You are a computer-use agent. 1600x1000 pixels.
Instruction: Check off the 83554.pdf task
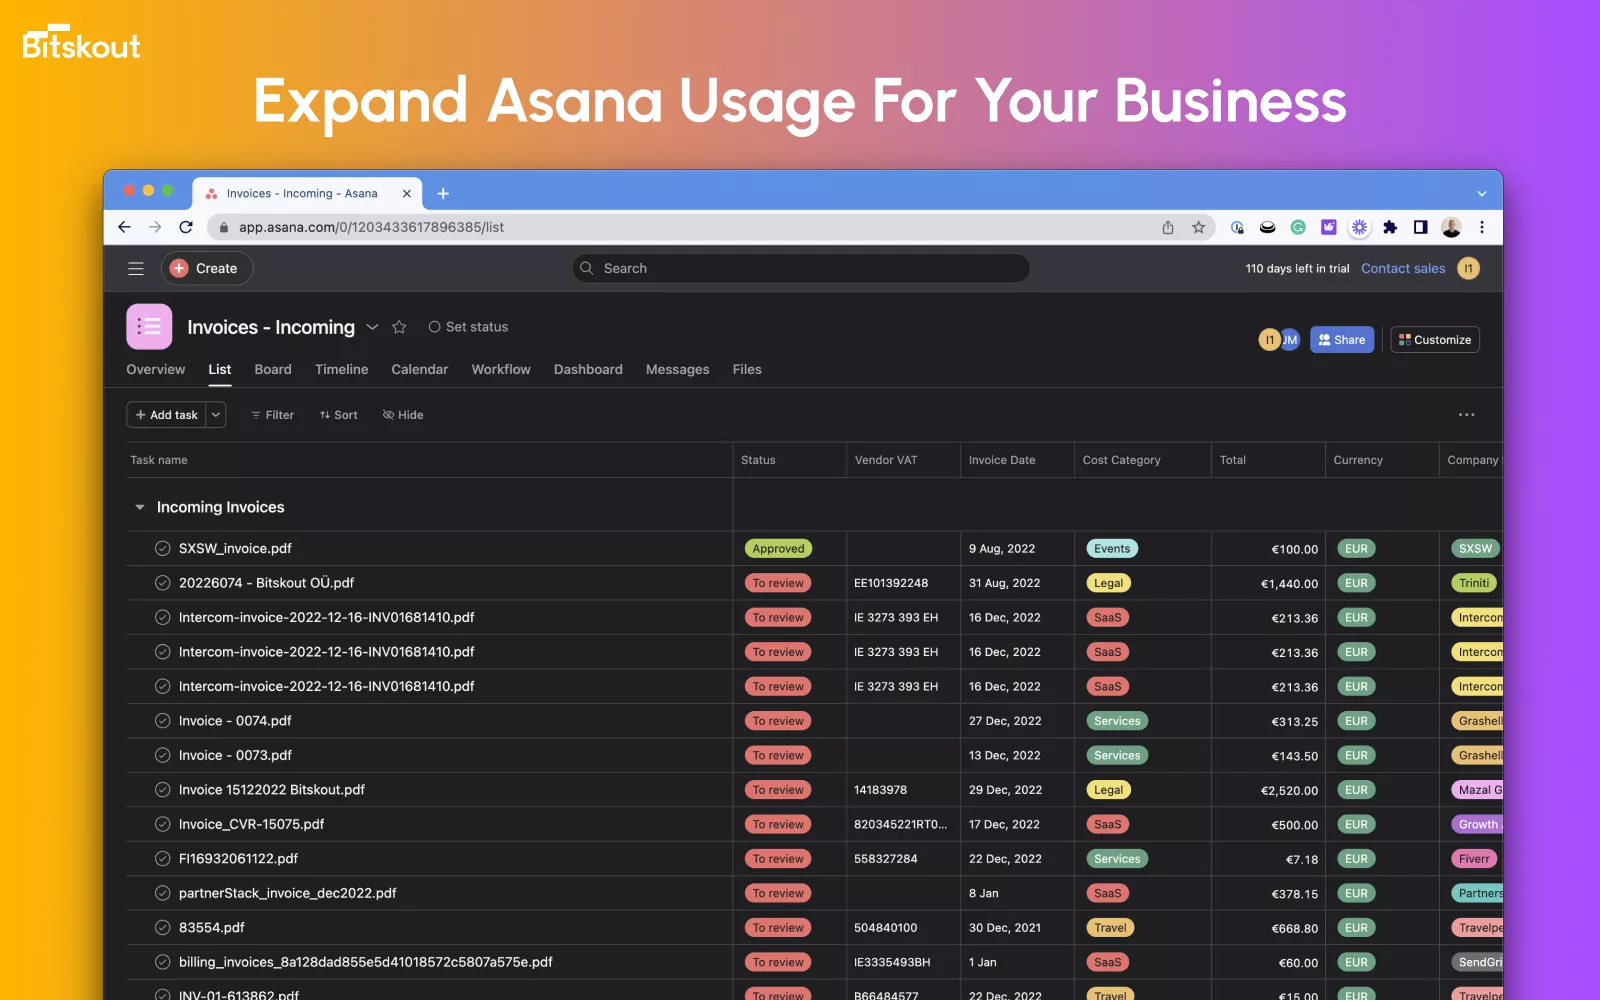tap(162, 928)
